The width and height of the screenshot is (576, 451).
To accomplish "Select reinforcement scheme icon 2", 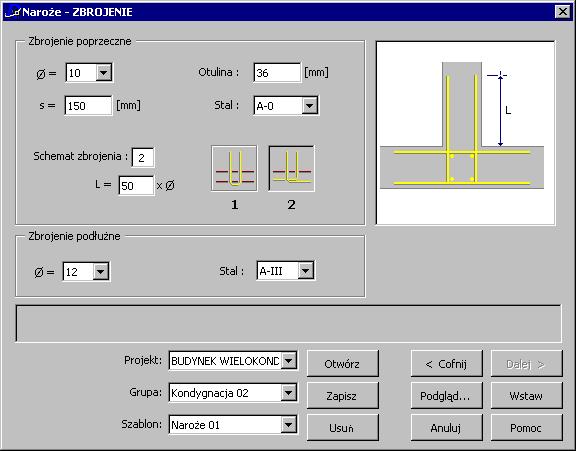I will [x=291, y=168].
